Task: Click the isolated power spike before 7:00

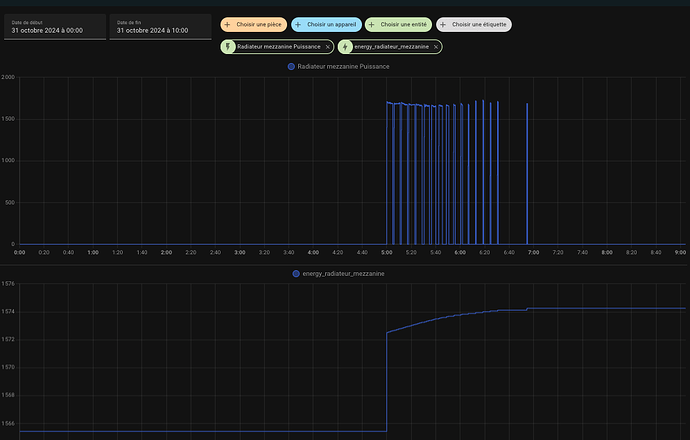Action: [x=527, y=174]
